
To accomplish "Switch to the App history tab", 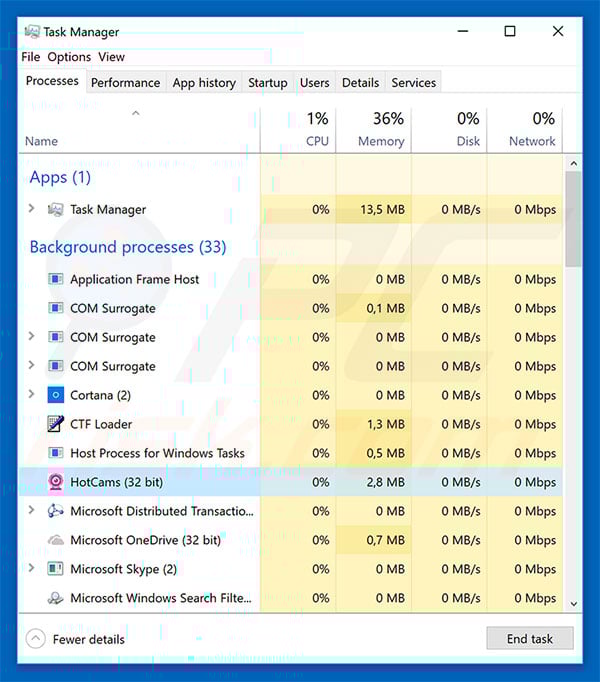I will pyautogui.click(x=204, y=83).
